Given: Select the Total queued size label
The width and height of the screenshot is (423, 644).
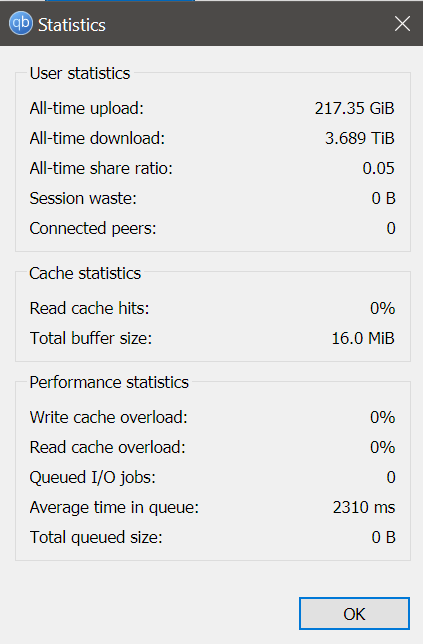Looking at the screenshot, I should (x=96, y=537).
